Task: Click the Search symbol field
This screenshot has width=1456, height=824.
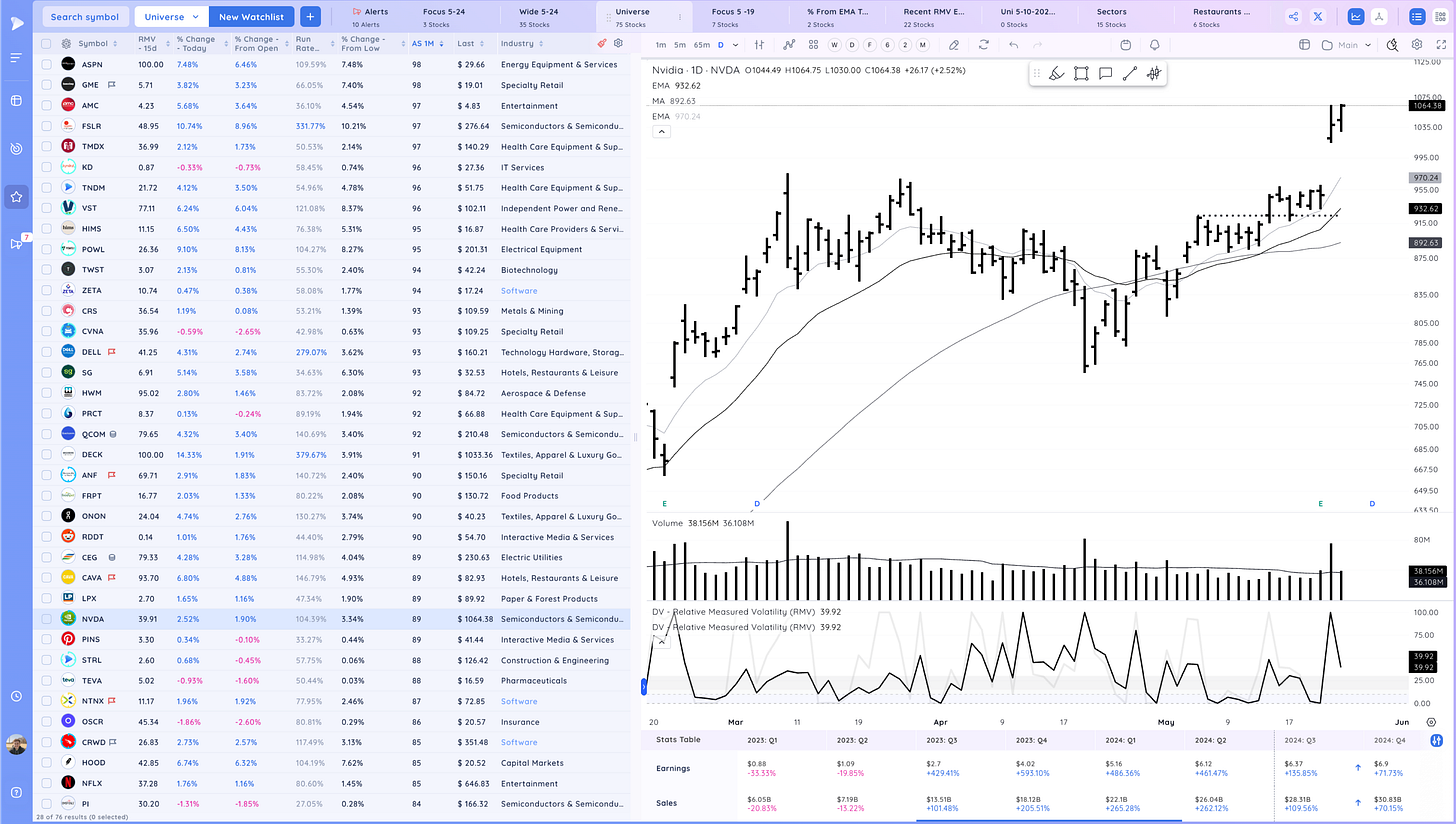Action: coord(84,17)
